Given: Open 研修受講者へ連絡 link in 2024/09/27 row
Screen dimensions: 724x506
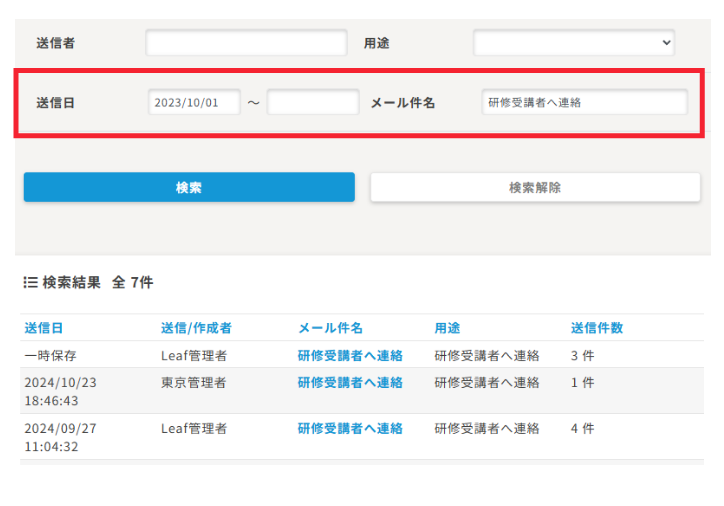Looking at the screenshot, I should pyautogui.click(x=350, y=428).
